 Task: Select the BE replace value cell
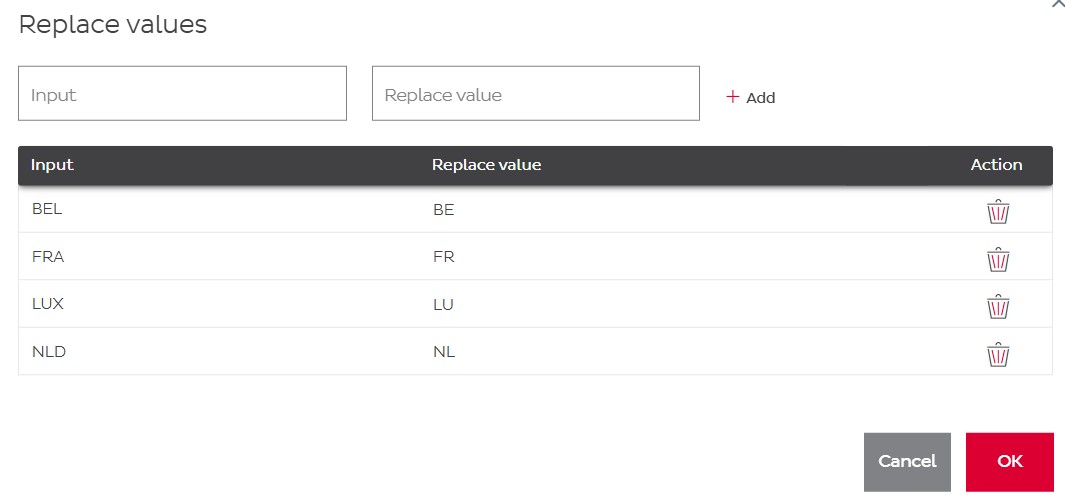point(444,210)
